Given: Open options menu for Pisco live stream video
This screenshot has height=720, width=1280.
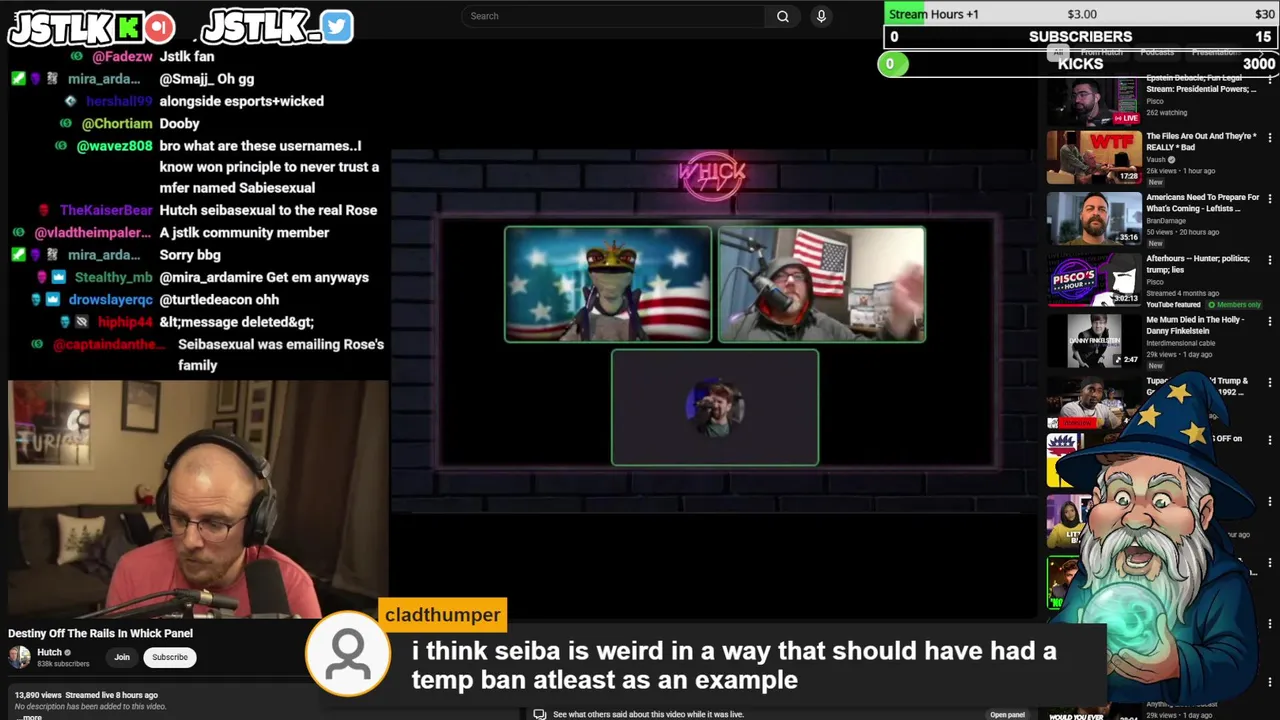Looking at the screenshot, I should click(1271, 77).
